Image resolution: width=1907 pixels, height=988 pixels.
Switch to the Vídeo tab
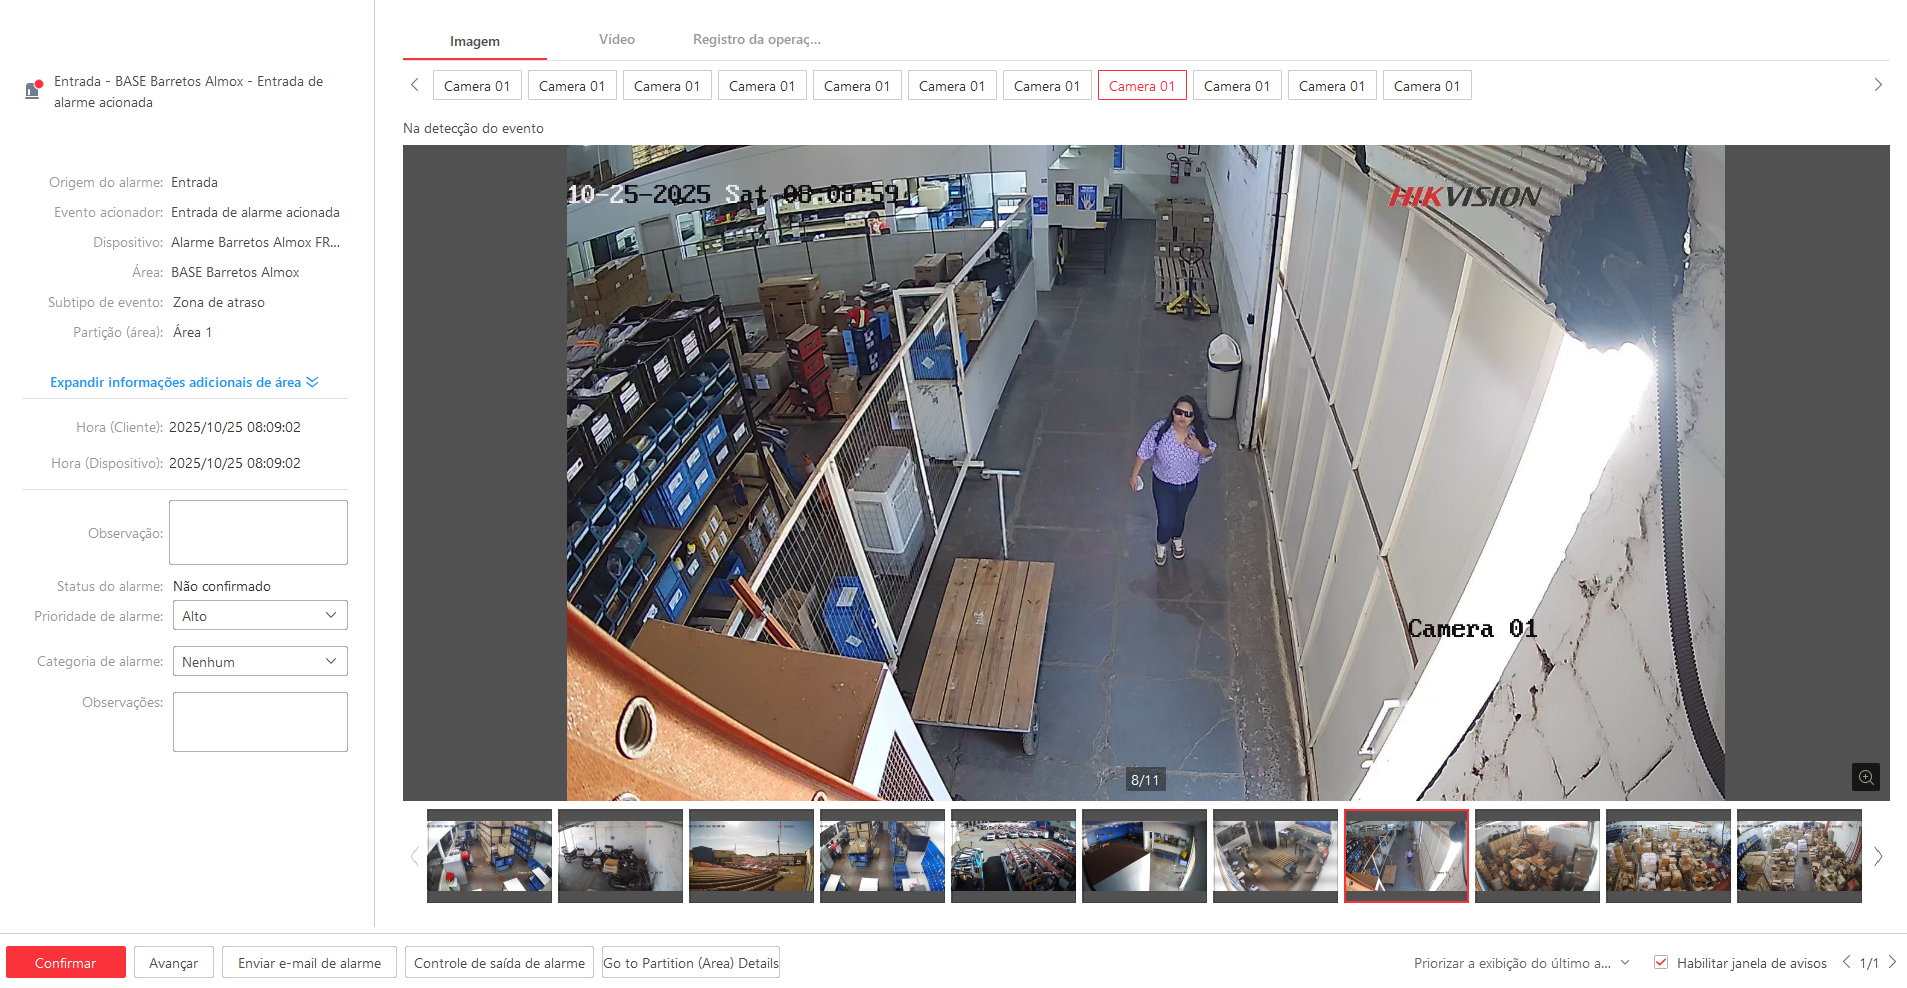pyautogui.click(x=617, y=40)
